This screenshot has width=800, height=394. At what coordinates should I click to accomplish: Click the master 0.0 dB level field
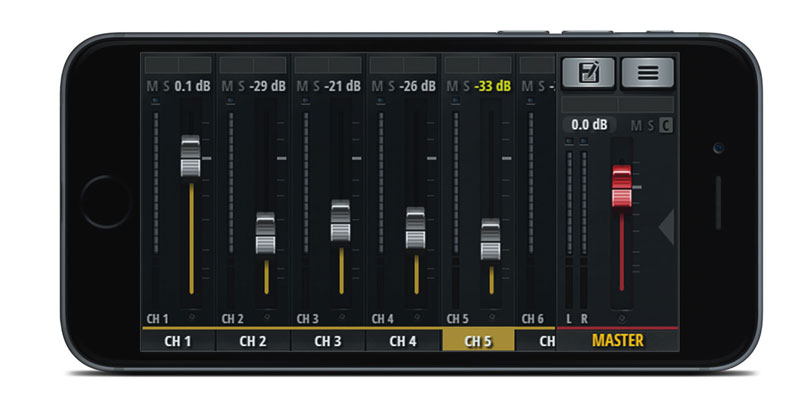click(x=589, y=125)
